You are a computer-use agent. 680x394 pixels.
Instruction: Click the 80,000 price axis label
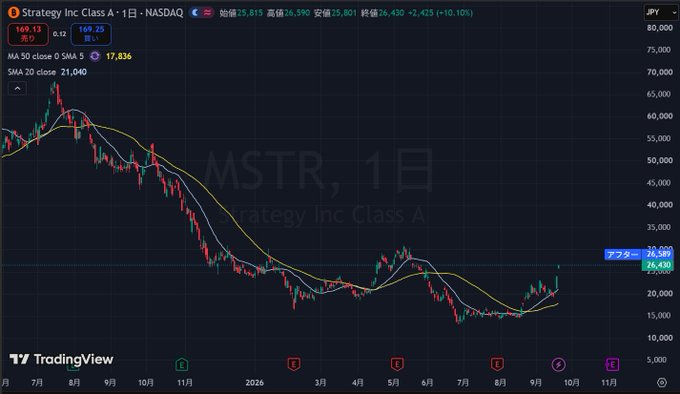(660, 28)
